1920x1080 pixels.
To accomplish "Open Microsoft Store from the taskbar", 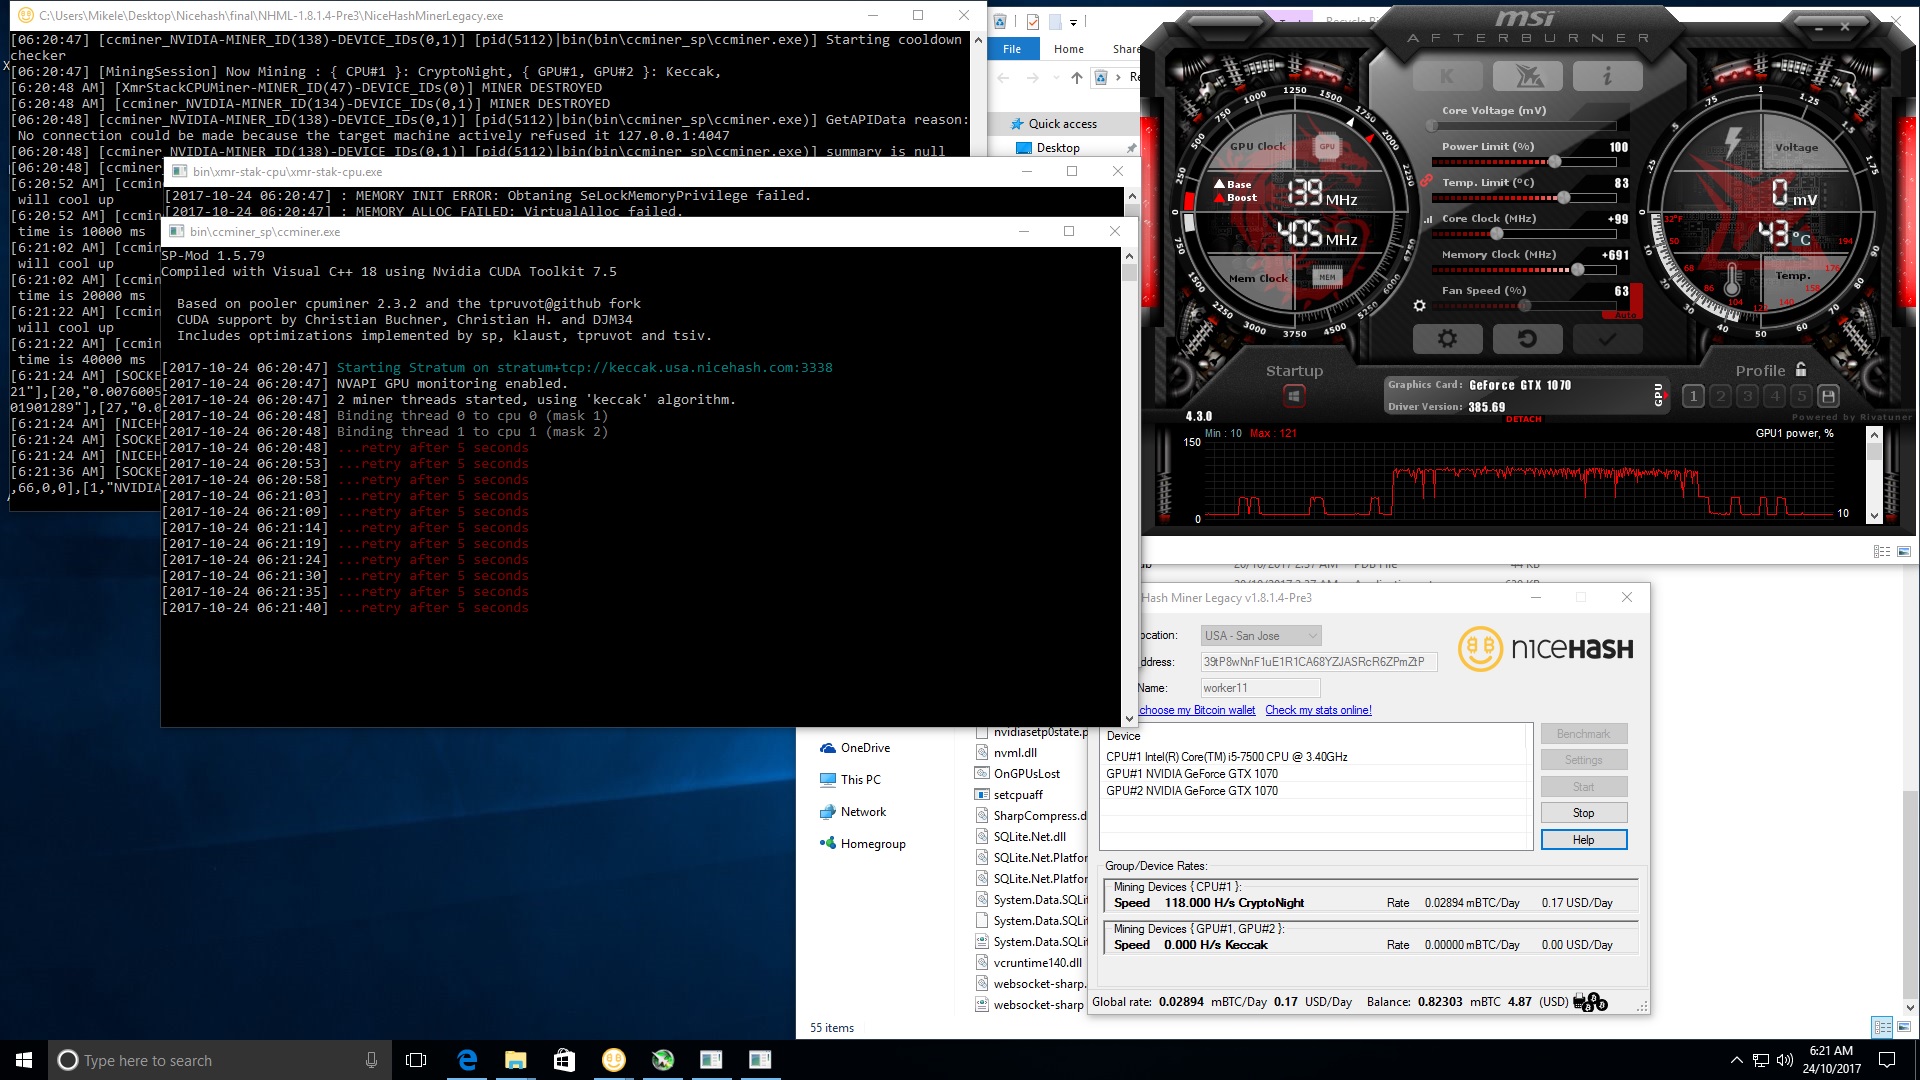I will click(564, 1060).
